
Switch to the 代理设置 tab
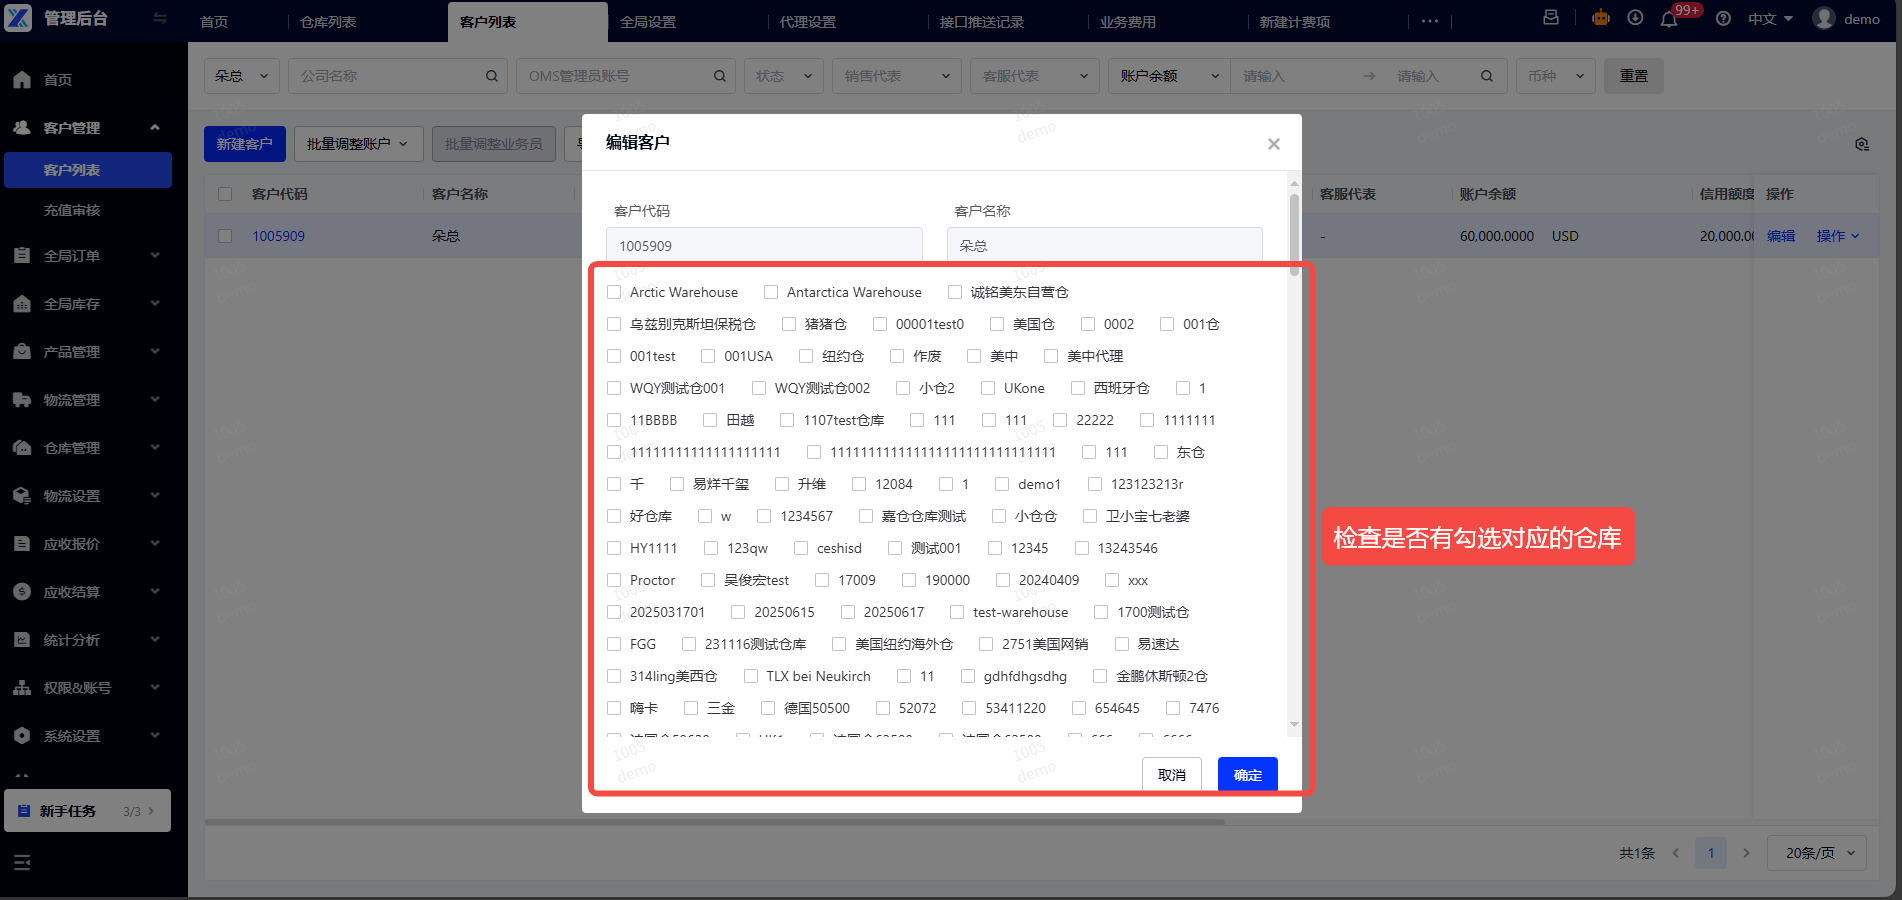click(808, 21)
